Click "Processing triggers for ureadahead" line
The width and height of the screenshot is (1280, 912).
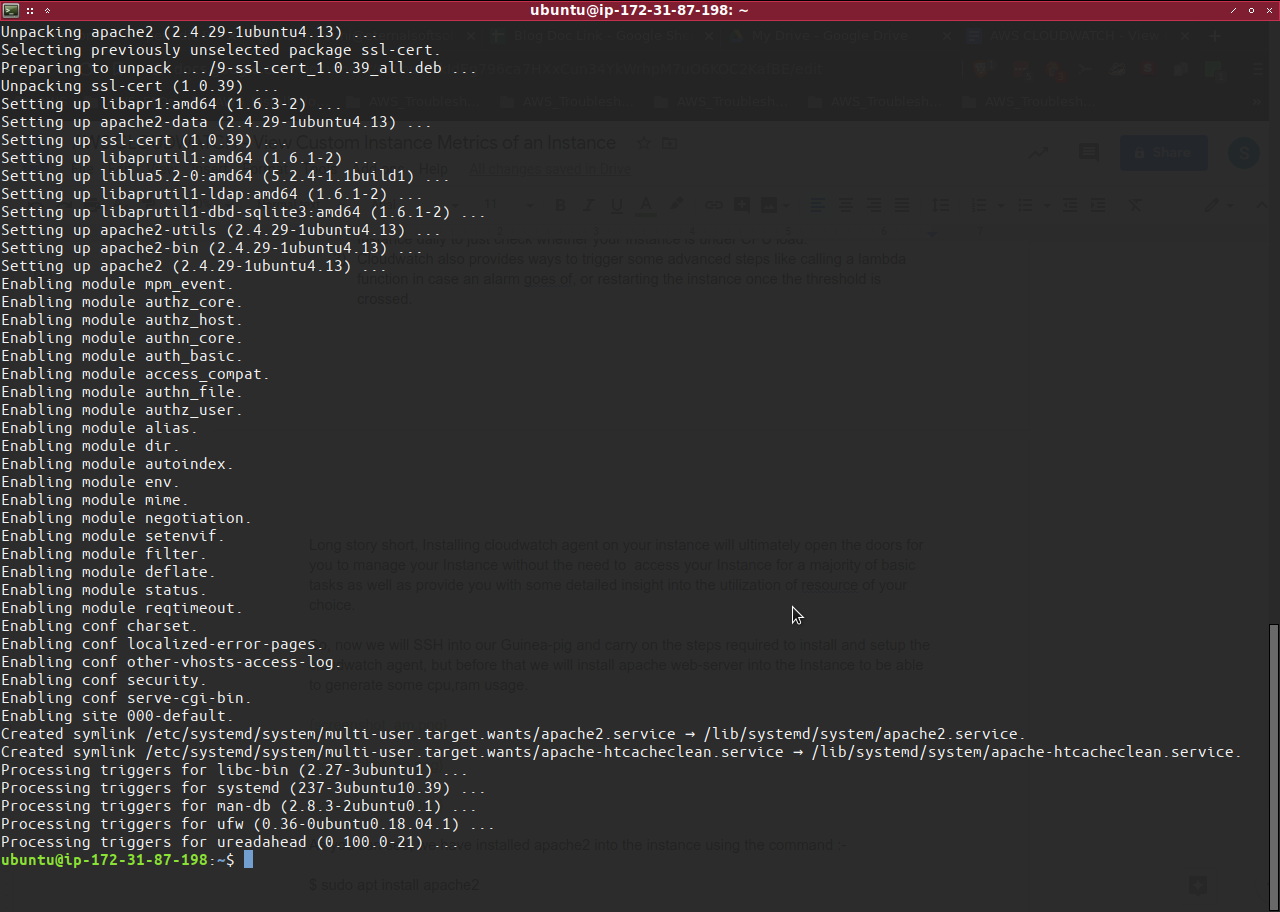pos(230,842)
